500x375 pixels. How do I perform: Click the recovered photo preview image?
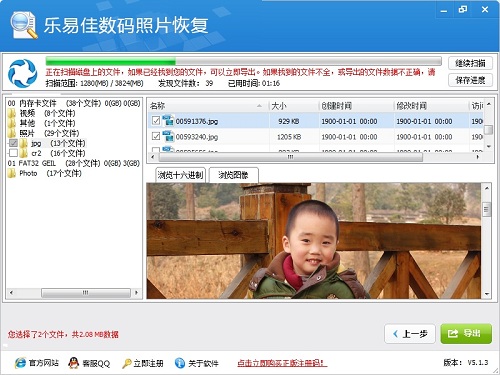point(314,241)
